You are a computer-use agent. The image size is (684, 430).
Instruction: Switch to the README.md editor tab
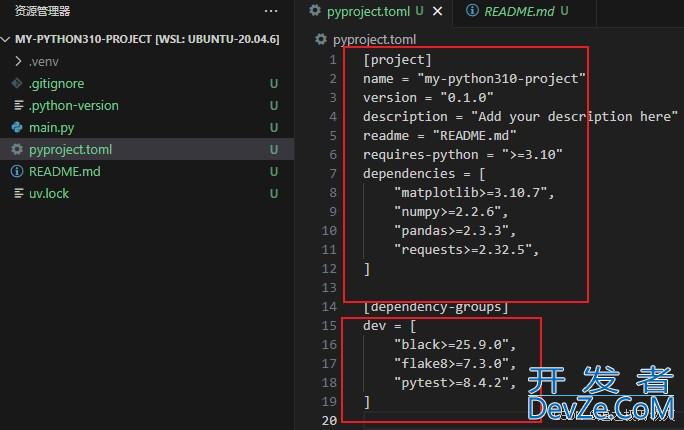tap(518, 12)
